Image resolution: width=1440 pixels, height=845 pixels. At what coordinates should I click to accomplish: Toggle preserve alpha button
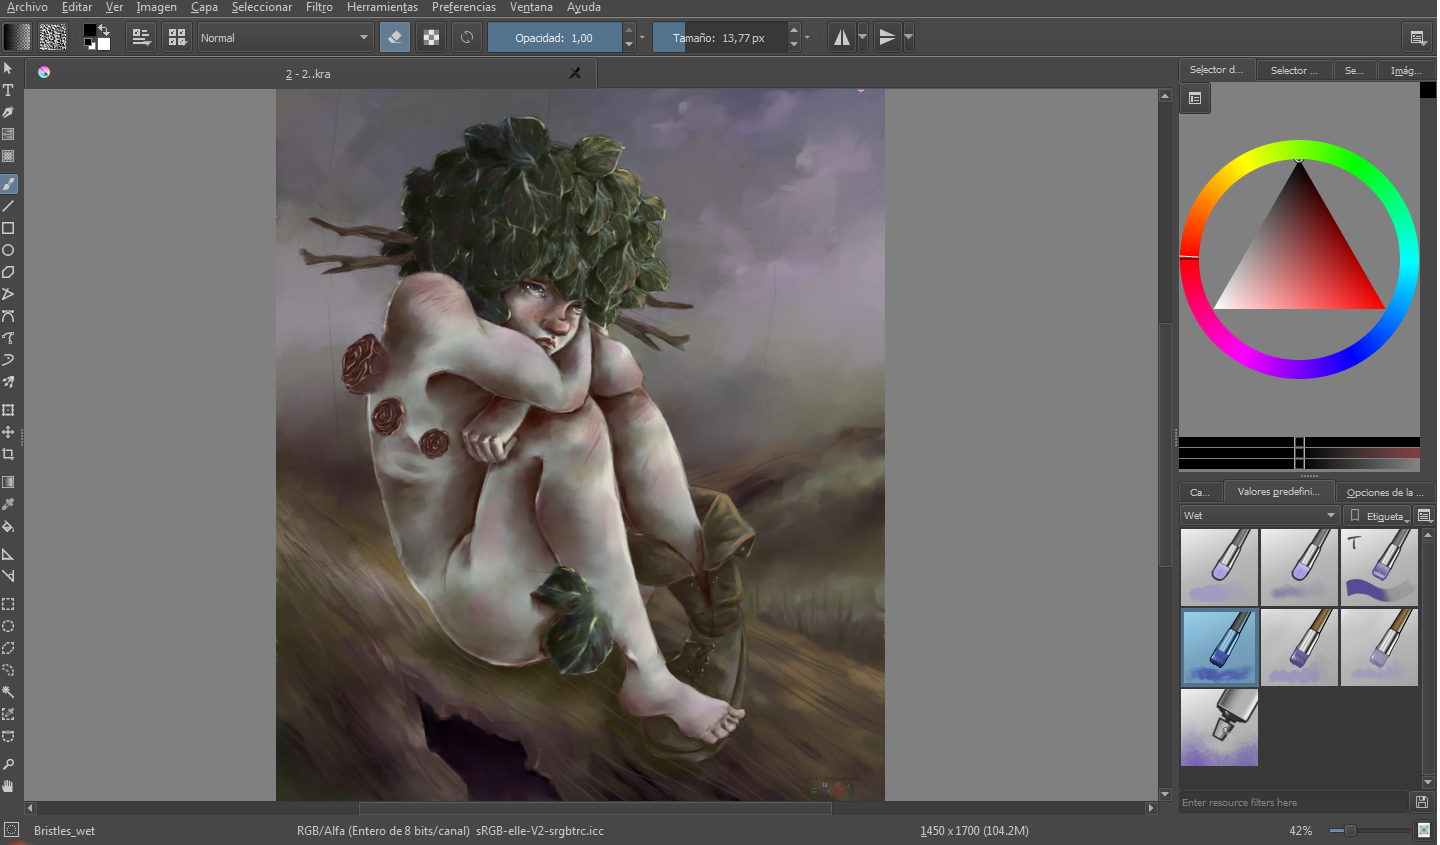pos(431,38)
